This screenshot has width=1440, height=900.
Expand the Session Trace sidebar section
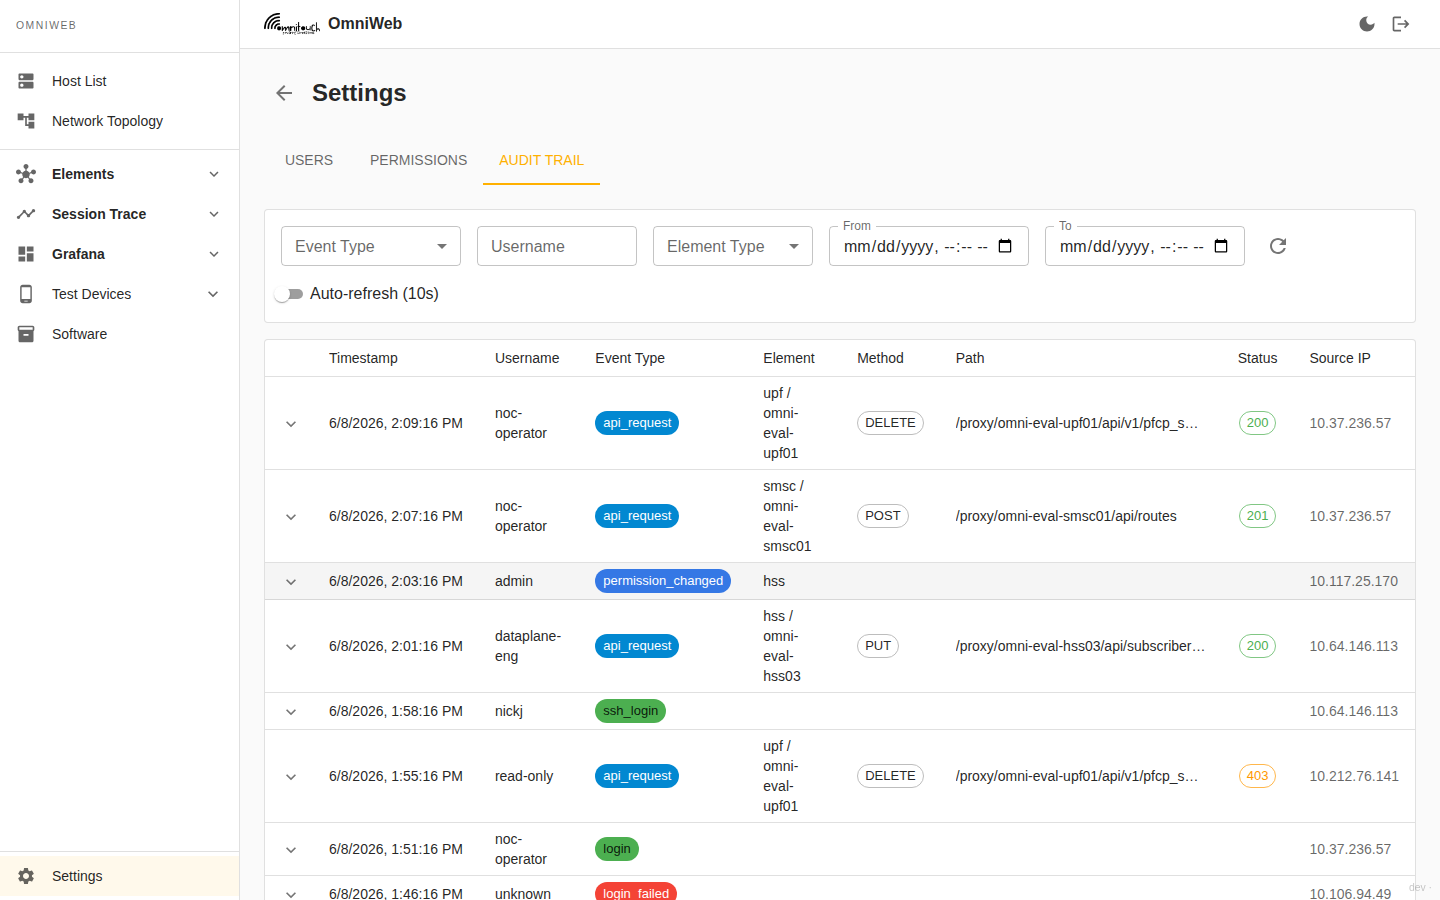coord(214,214)
